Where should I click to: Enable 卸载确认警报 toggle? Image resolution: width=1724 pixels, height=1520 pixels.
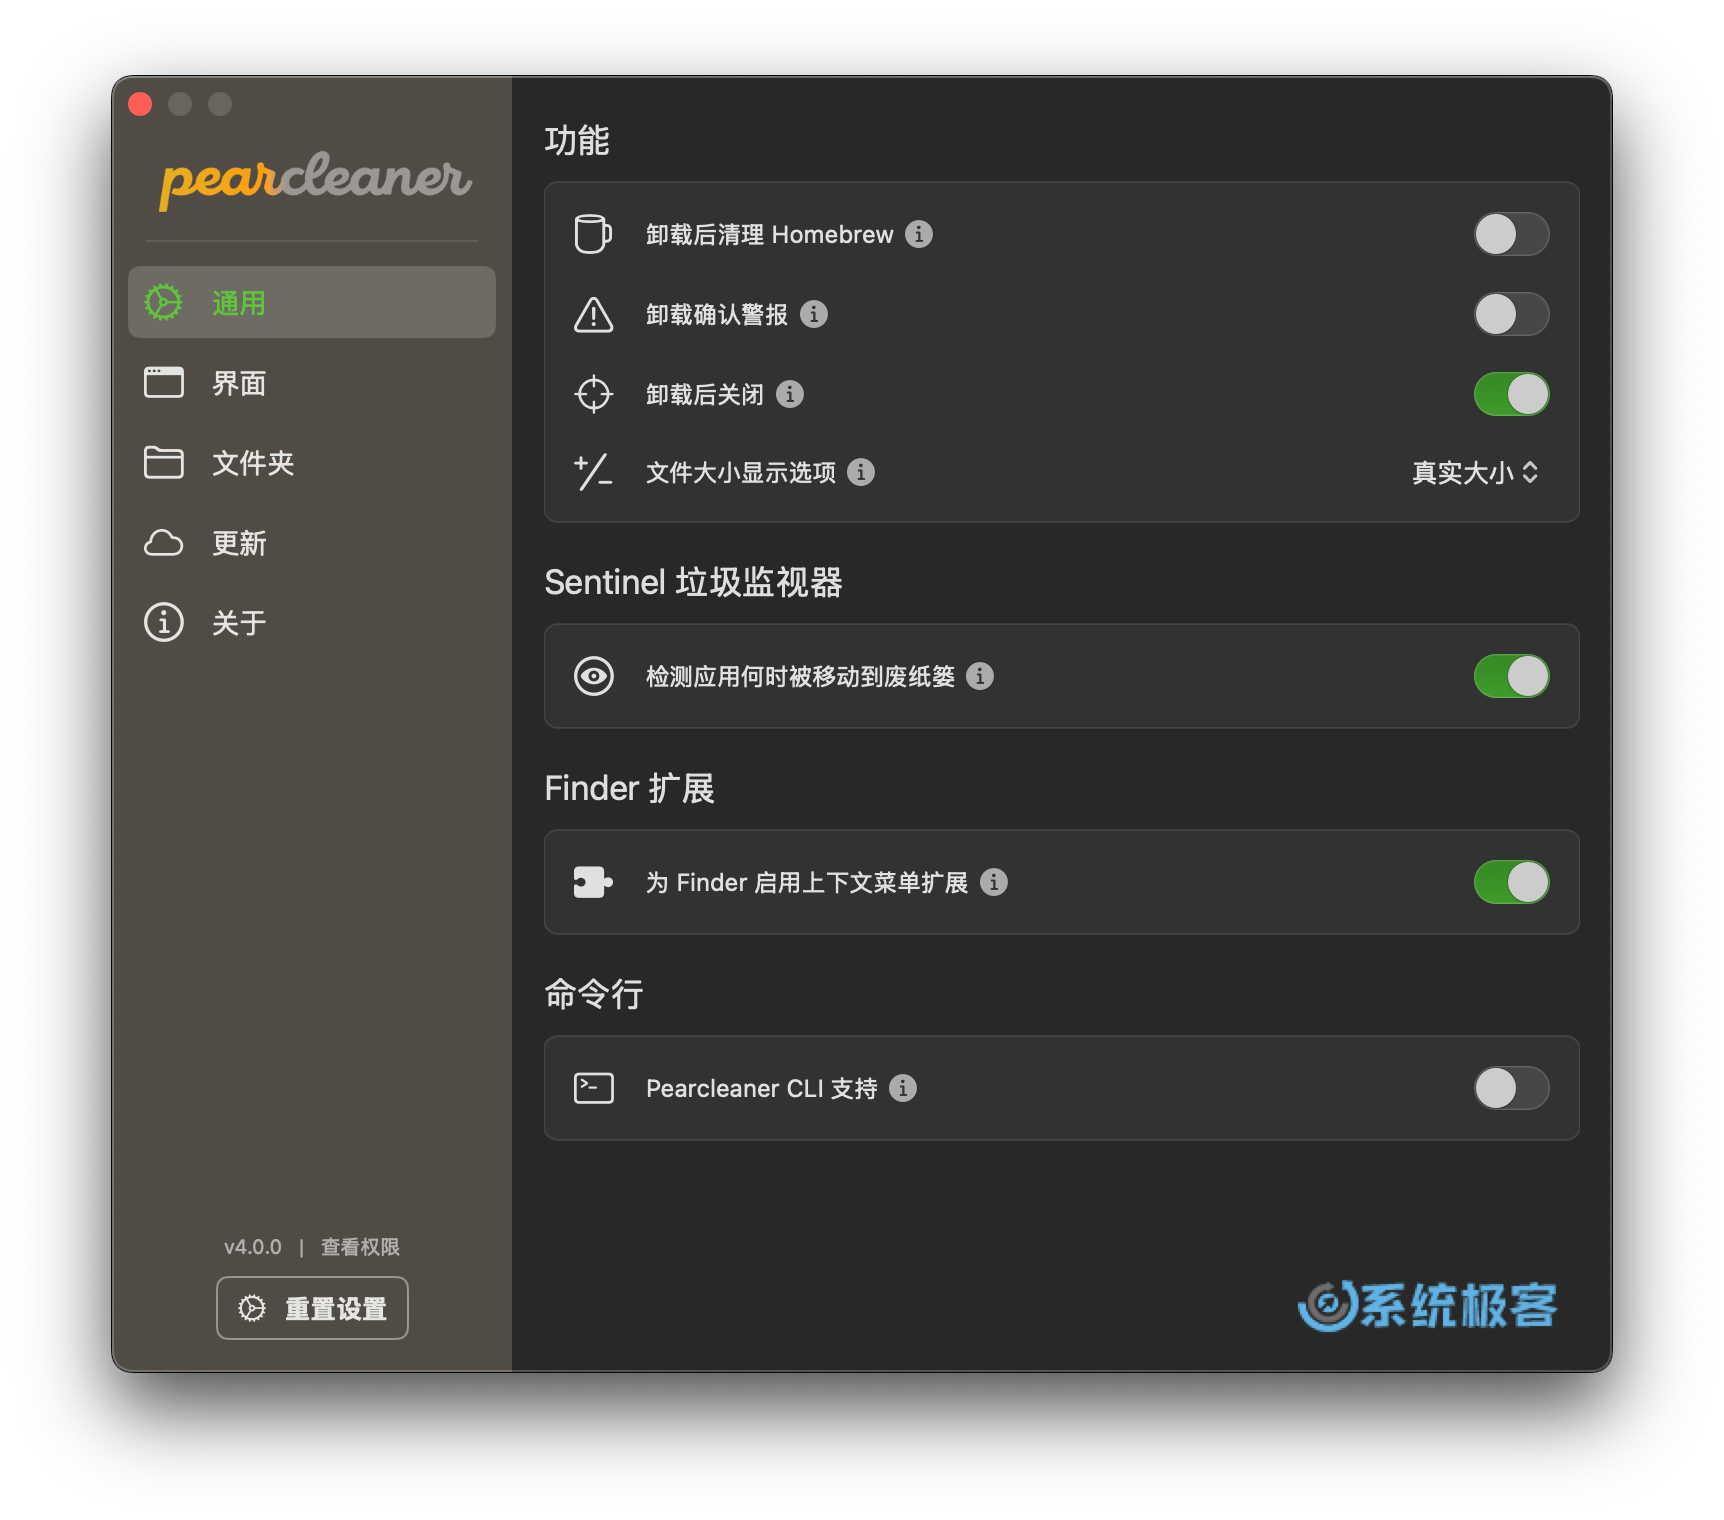pyautogui.click(x=1511, y=314)
